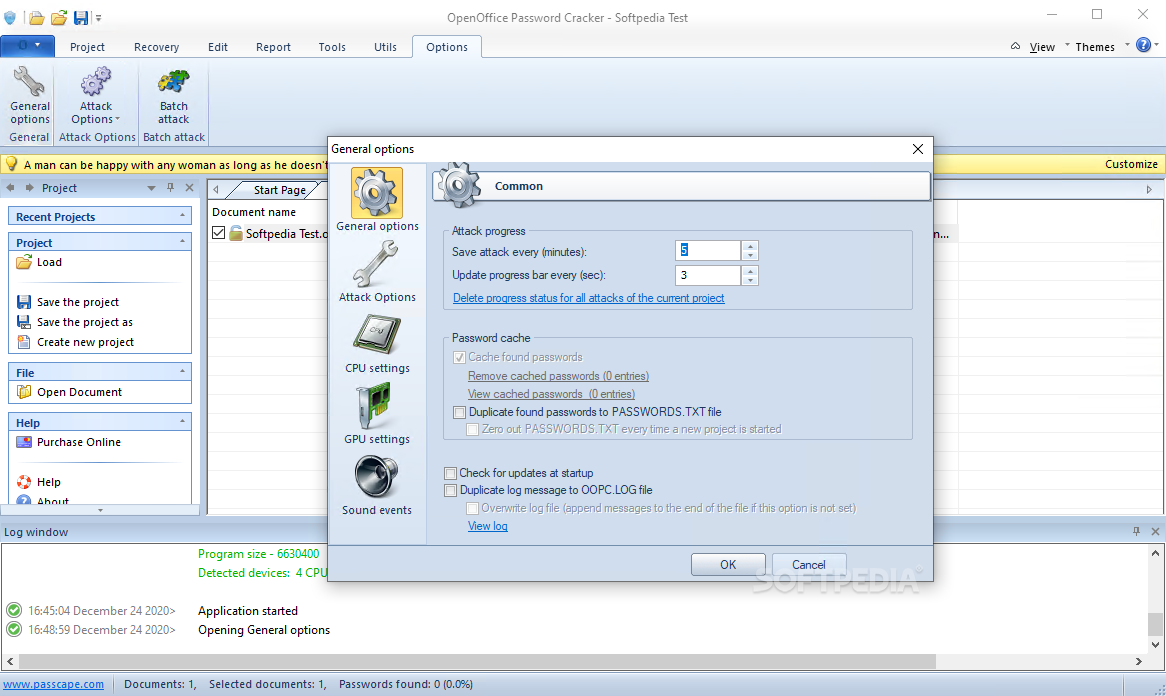Viewport: 1166px width, 696px height.
Task: Increase Save attack every minutes value
Action: [x=750, y=245]
